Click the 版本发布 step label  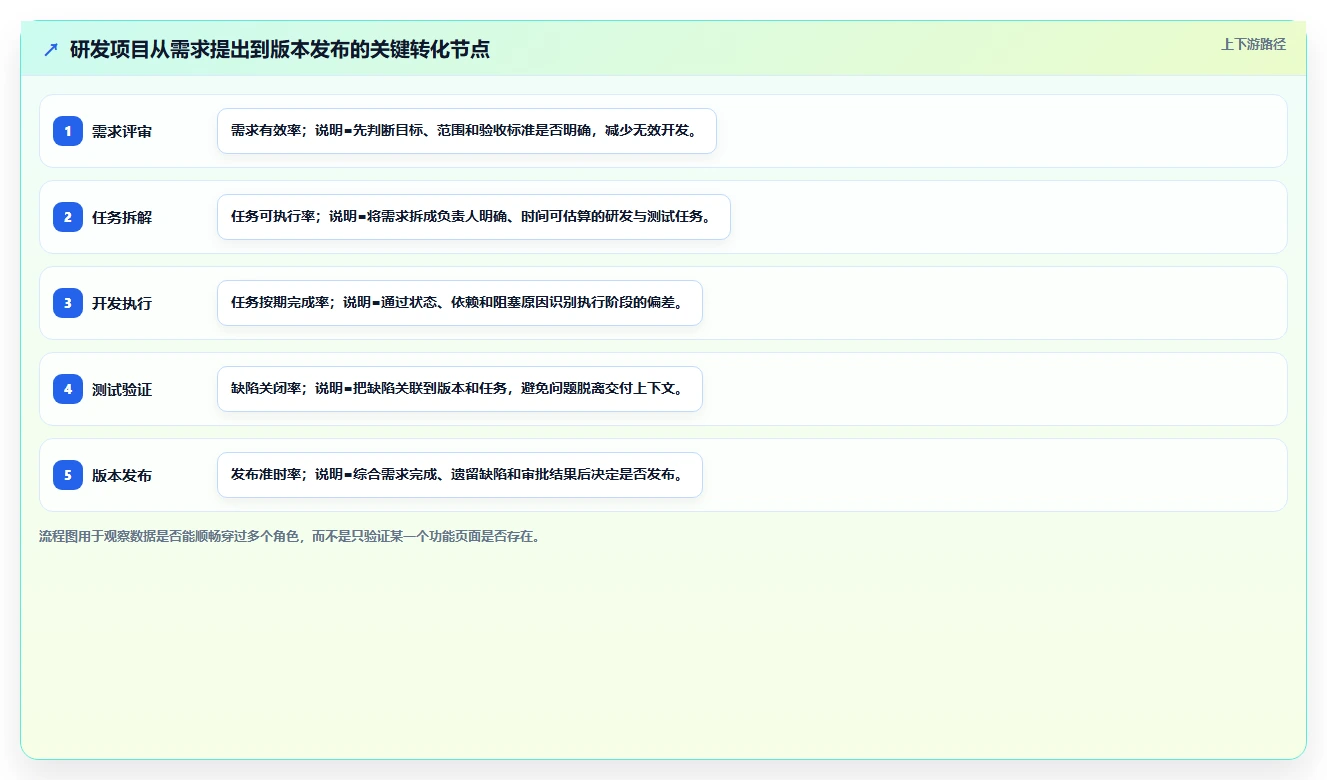click(122, 475)
